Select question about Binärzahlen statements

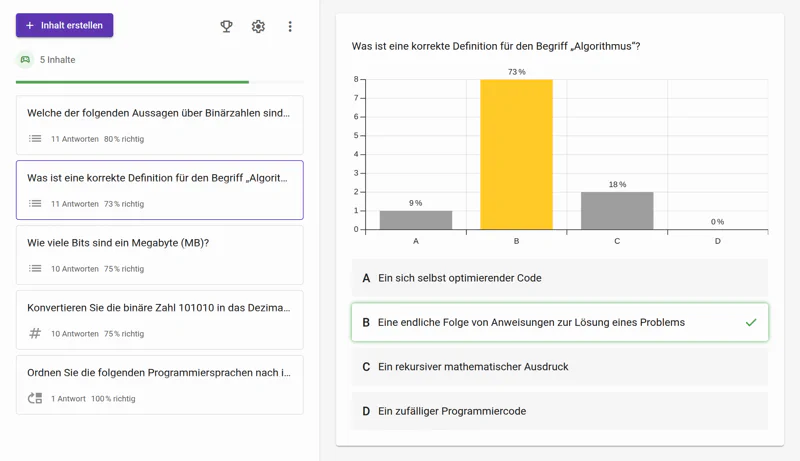(x=159, y=114)
